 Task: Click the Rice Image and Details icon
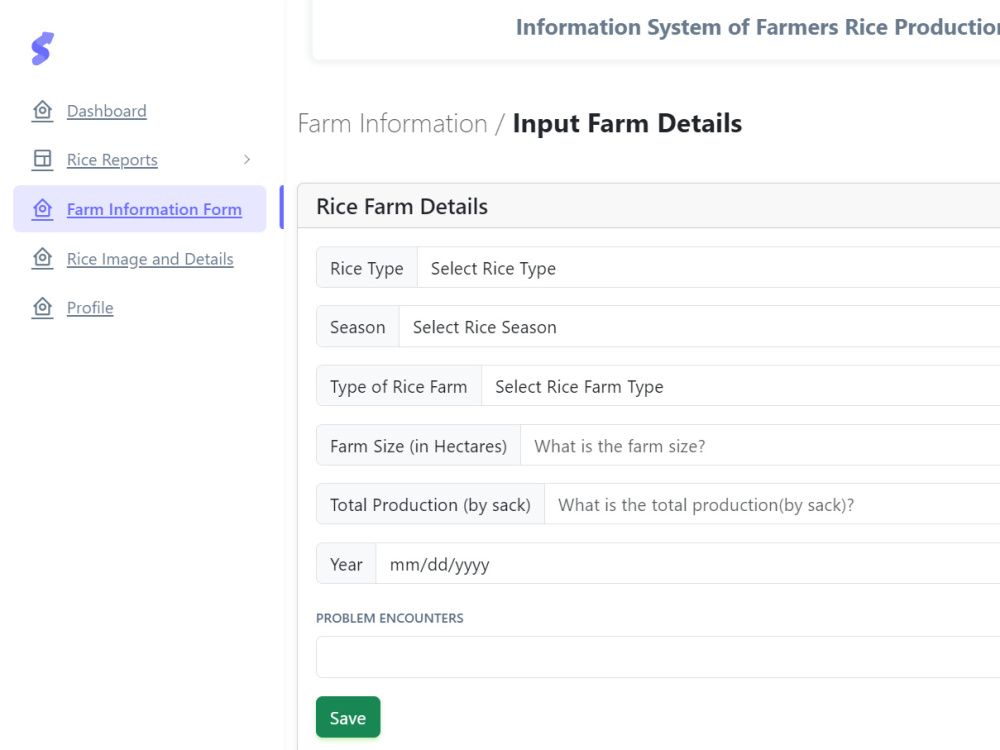[x=43, y=258]
